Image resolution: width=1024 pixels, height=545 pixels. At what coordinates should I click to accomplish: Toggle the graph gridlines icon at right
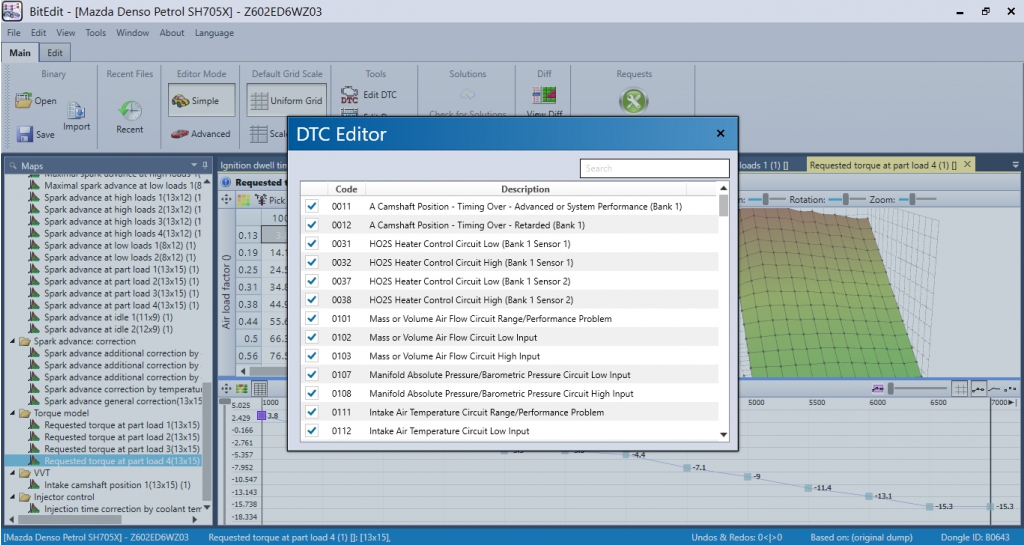coord(959,389)
